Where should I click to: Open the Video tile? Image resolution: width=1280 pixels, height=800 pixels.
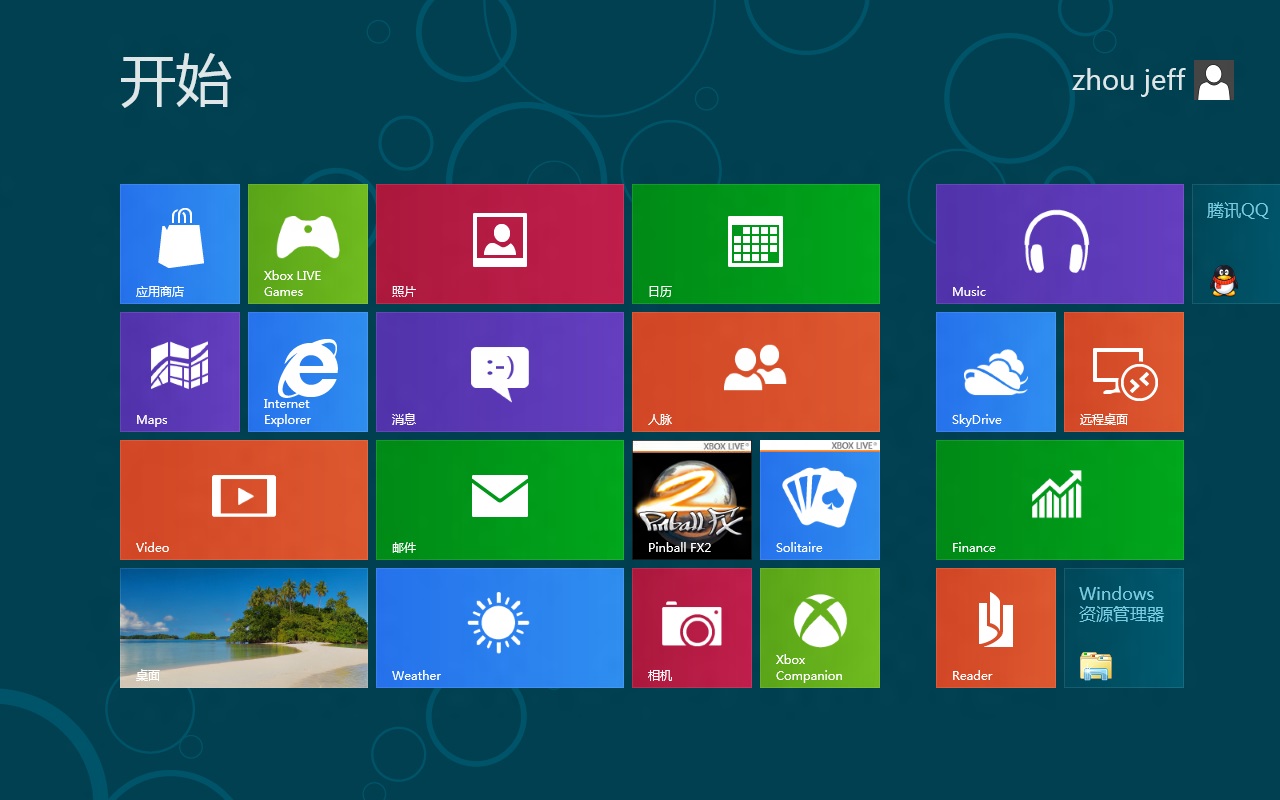[x=244, y=500]
